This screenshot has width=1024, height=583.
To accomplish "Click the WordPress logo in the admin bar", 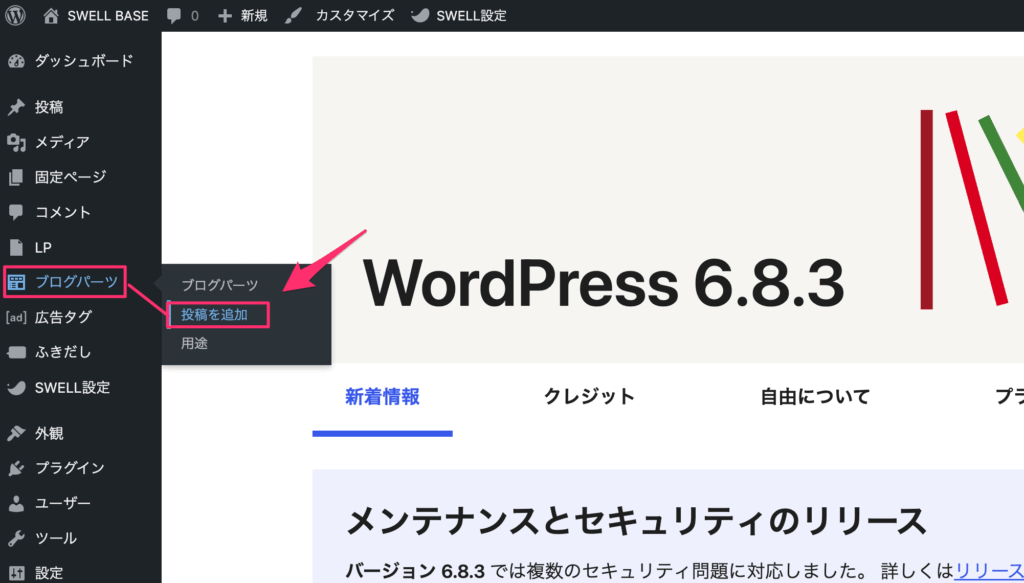I will 14,15.
